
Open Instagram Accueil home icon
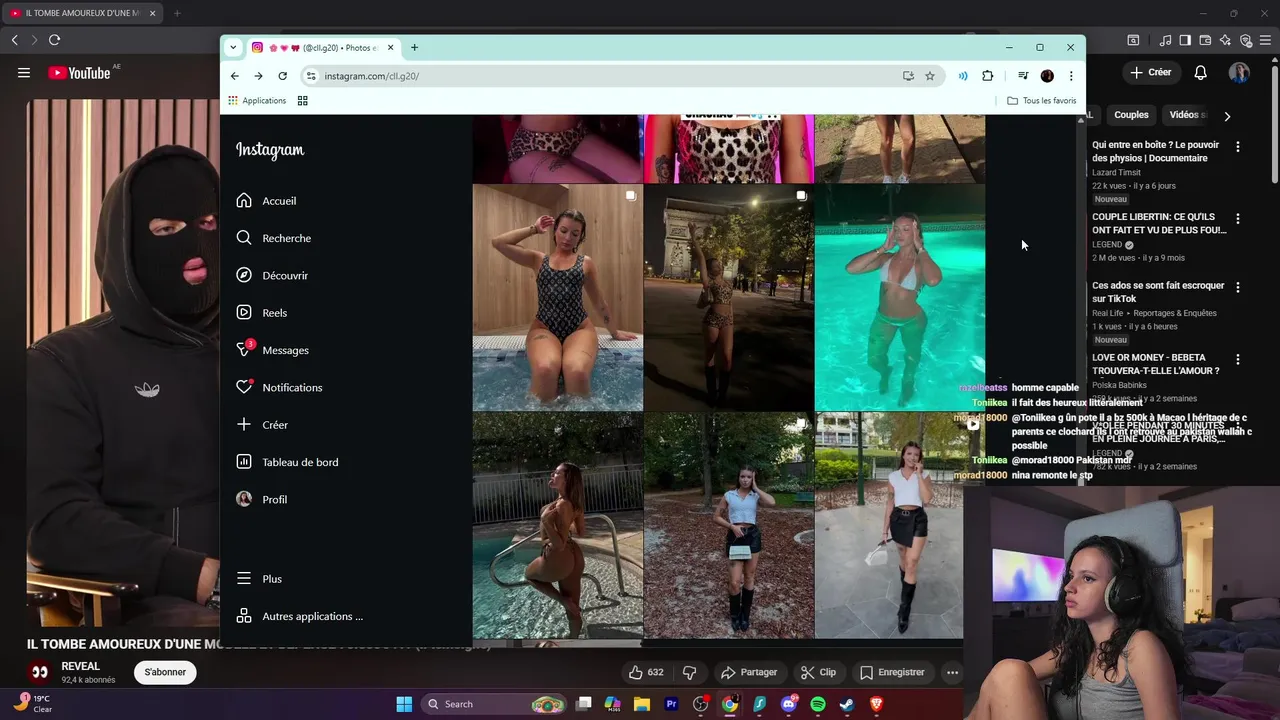(244, 201)
